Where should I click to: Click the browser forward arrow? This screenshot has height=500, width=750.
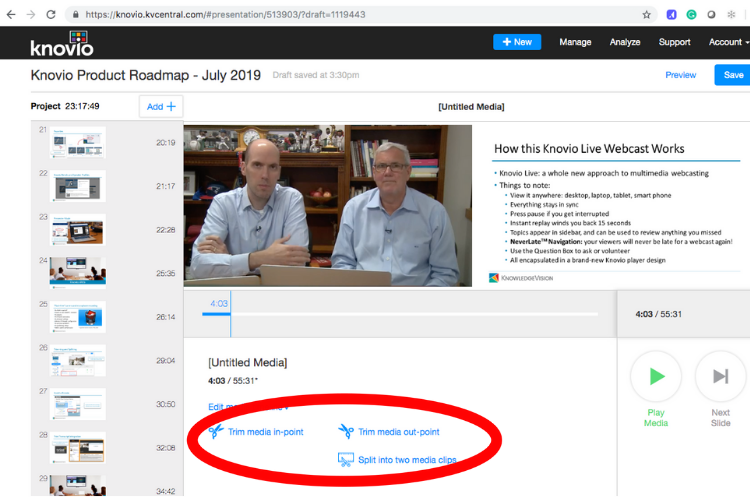[31, 14]
